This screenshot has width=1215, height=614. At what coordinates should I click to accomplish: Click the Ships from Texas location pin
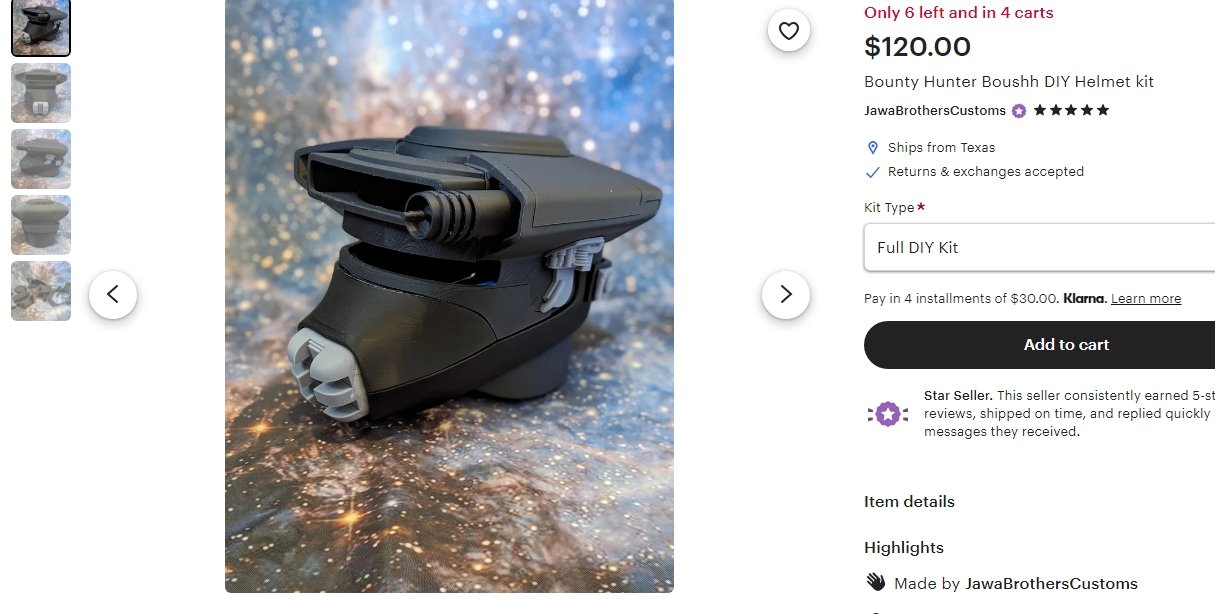tap(873, 147)
